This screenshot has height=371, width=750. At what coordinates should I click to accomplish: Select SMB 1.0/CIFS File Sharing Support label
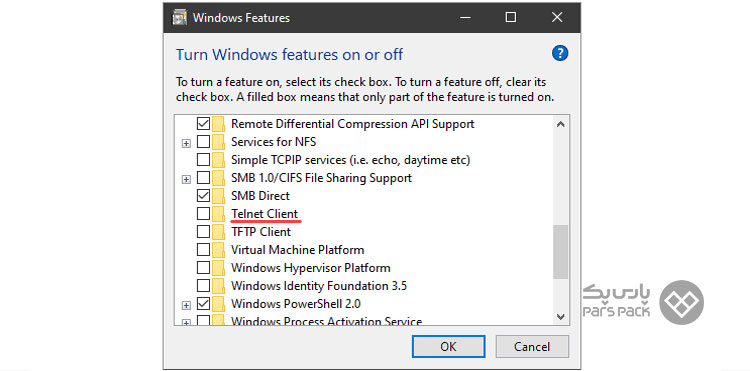tap(321, 178)
